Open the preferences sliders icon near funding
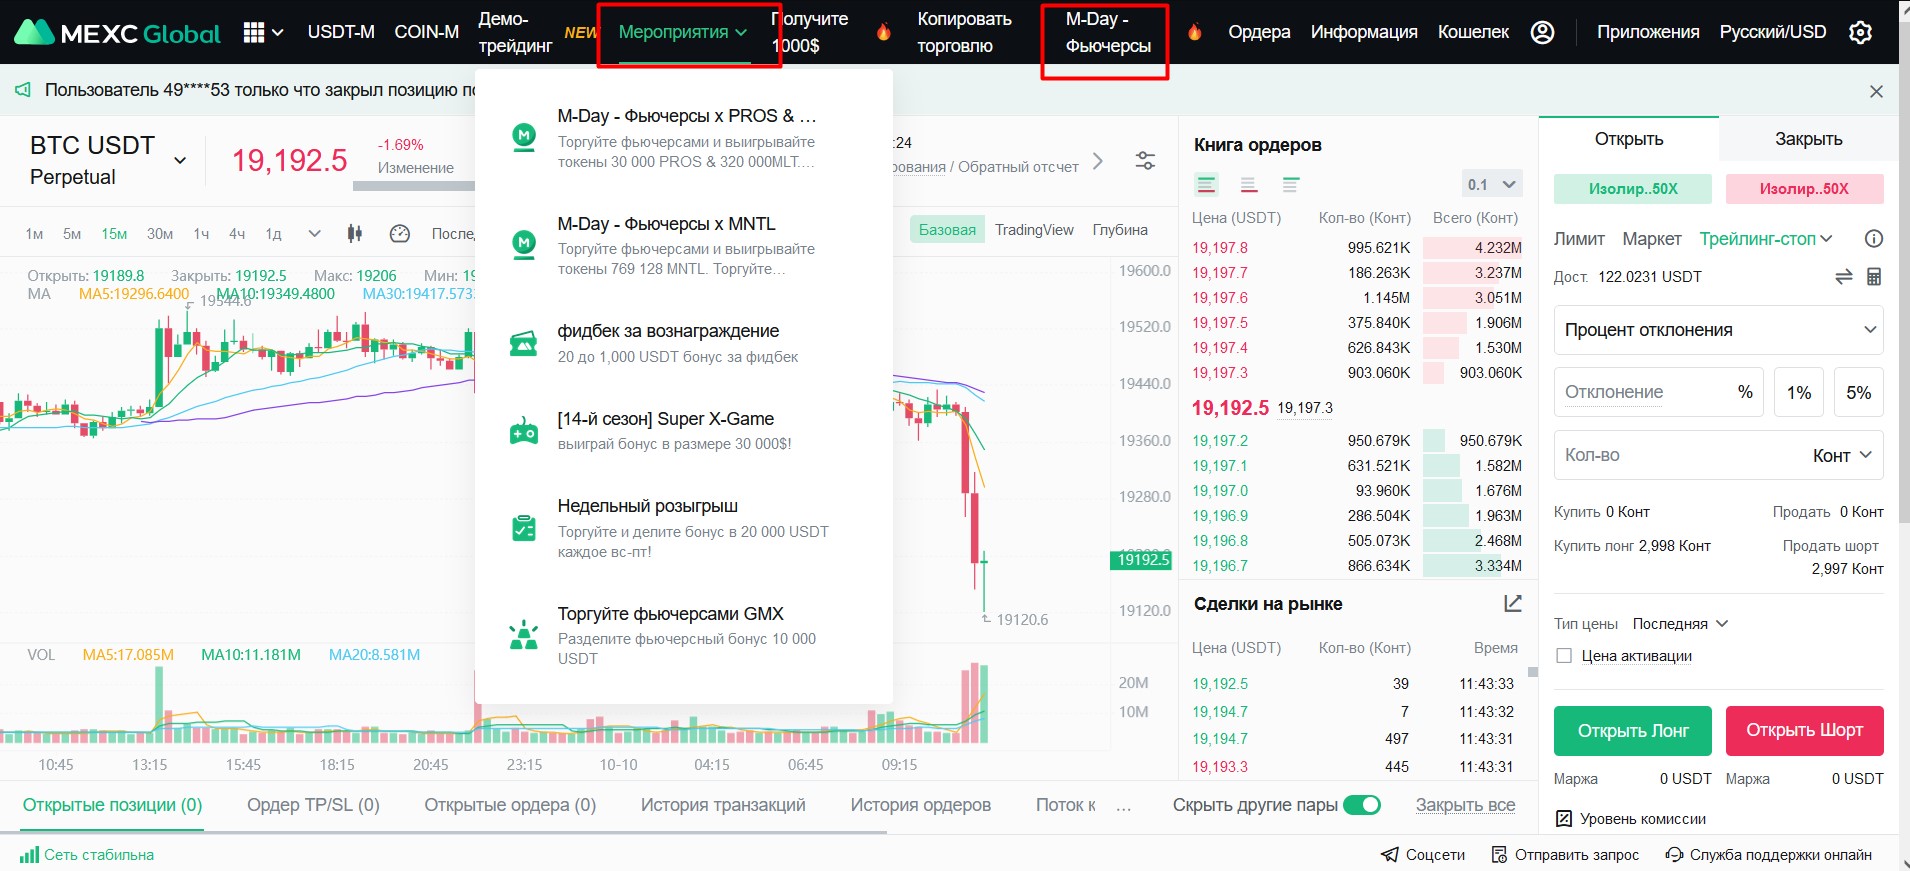 [1145, 160]
